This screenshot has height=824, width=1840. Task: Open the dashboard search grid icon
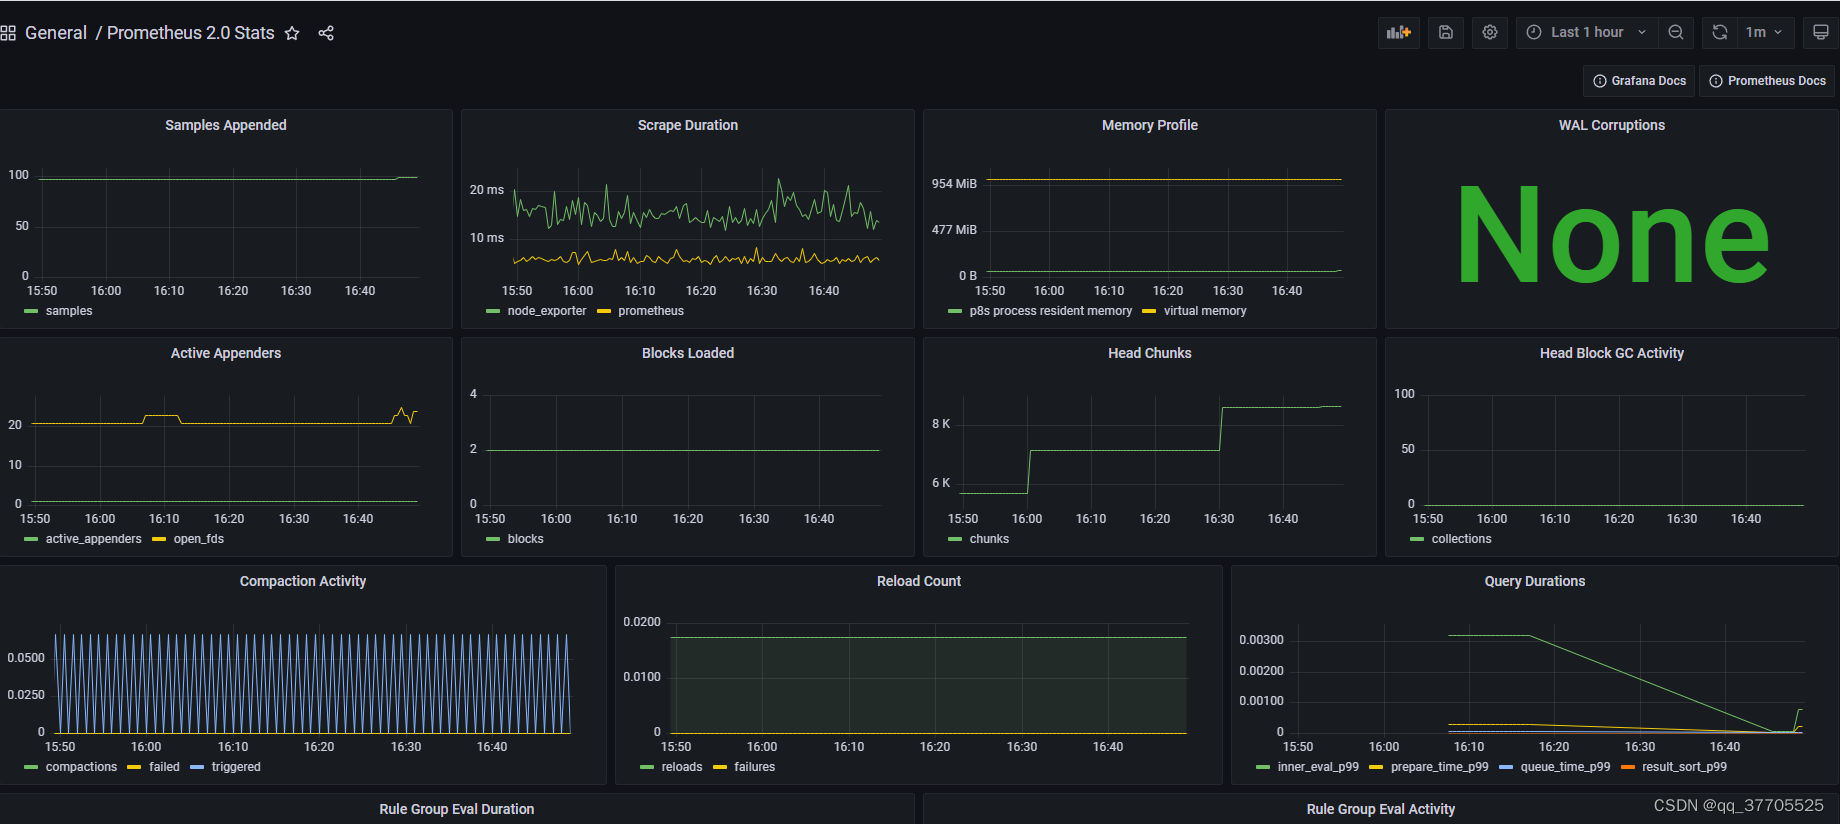coord(8,33)
